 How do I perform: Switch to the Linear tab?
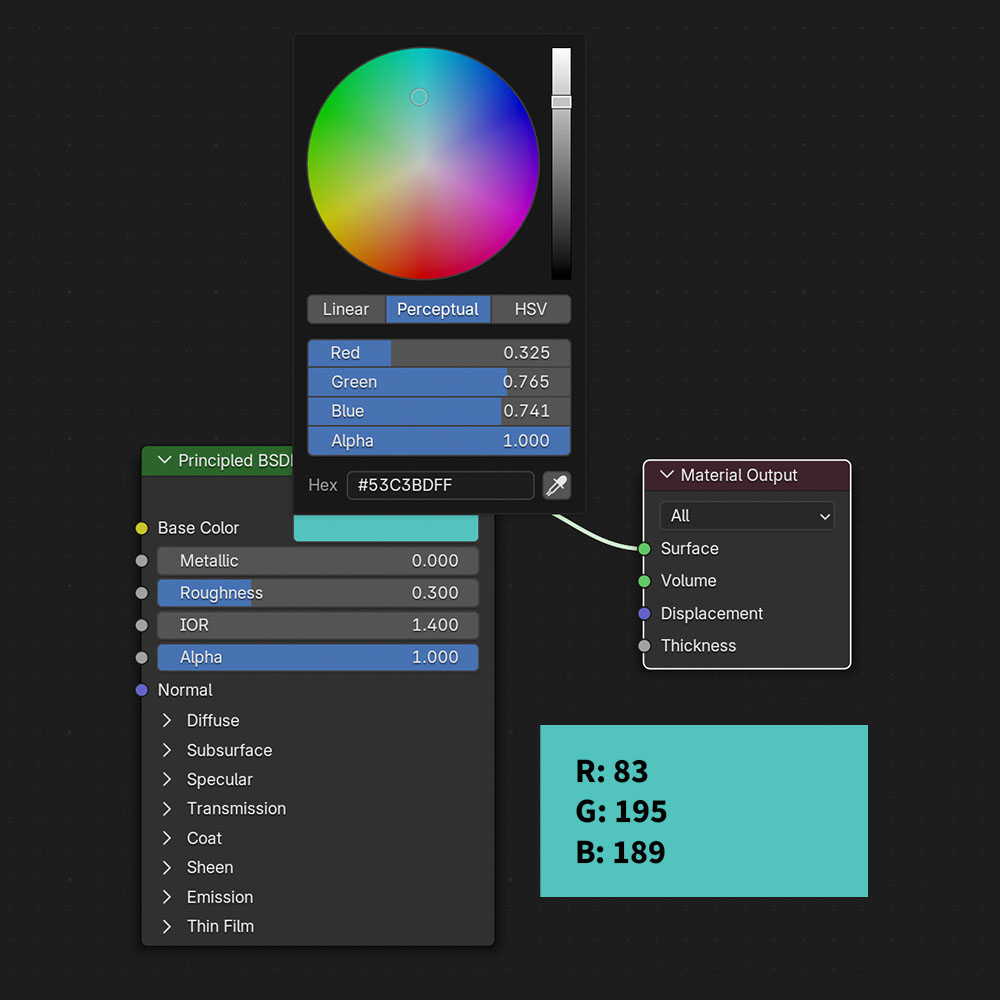click(x=347, y=309)
